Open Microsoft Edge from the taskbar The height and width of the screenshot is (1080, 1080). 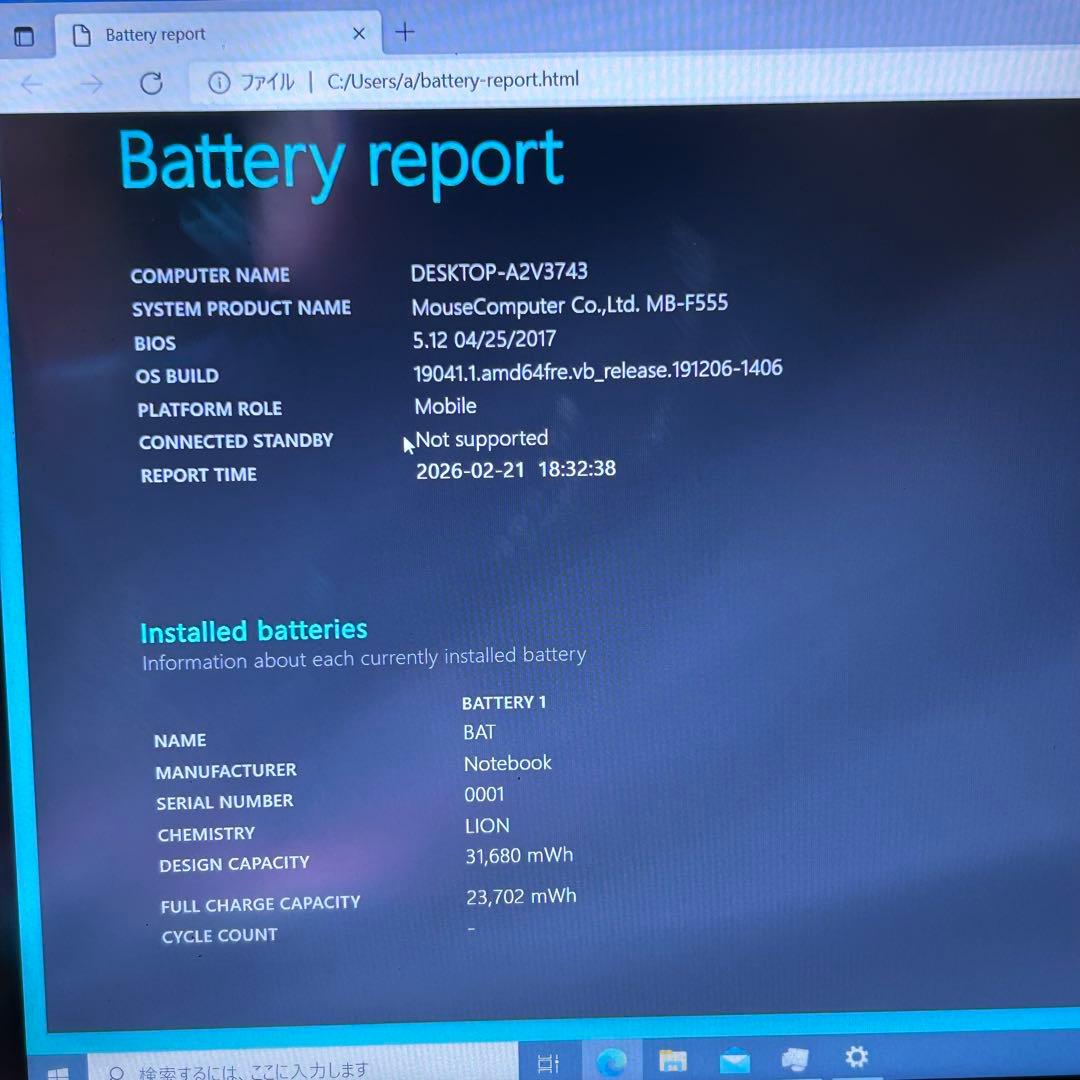[x=614, y=1058]
